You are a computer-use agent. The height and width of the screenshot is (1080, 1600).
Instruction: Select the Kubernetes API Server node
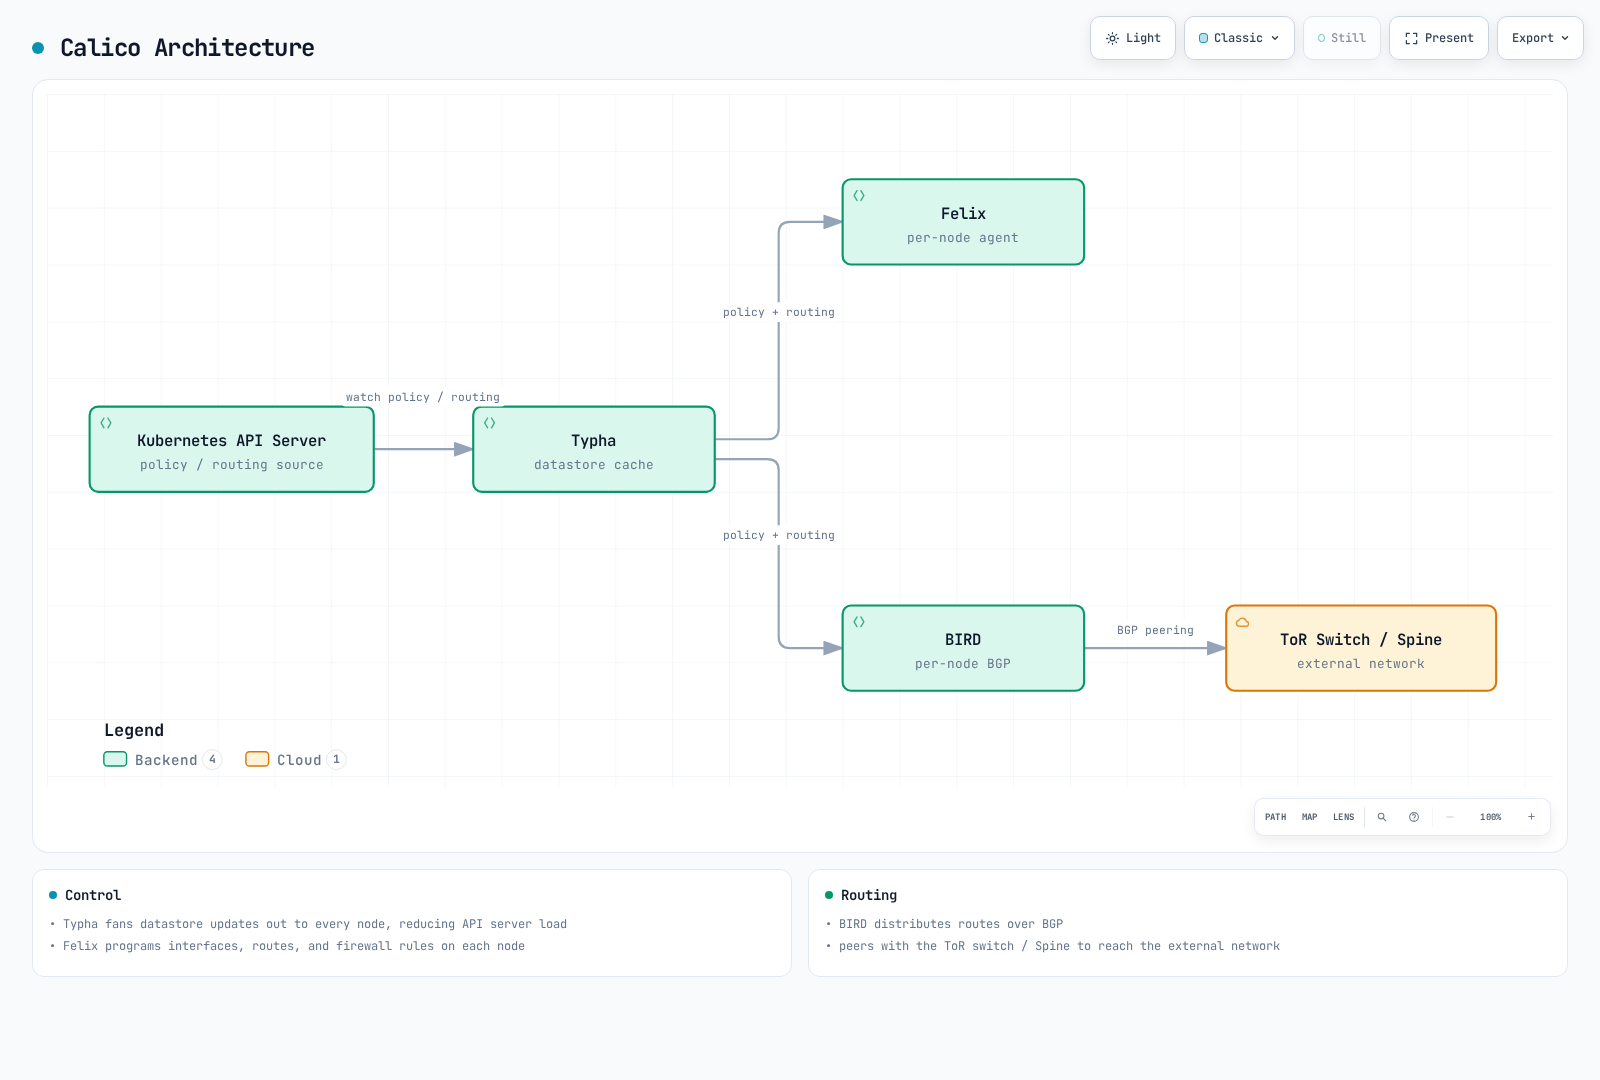coord(232,449)
